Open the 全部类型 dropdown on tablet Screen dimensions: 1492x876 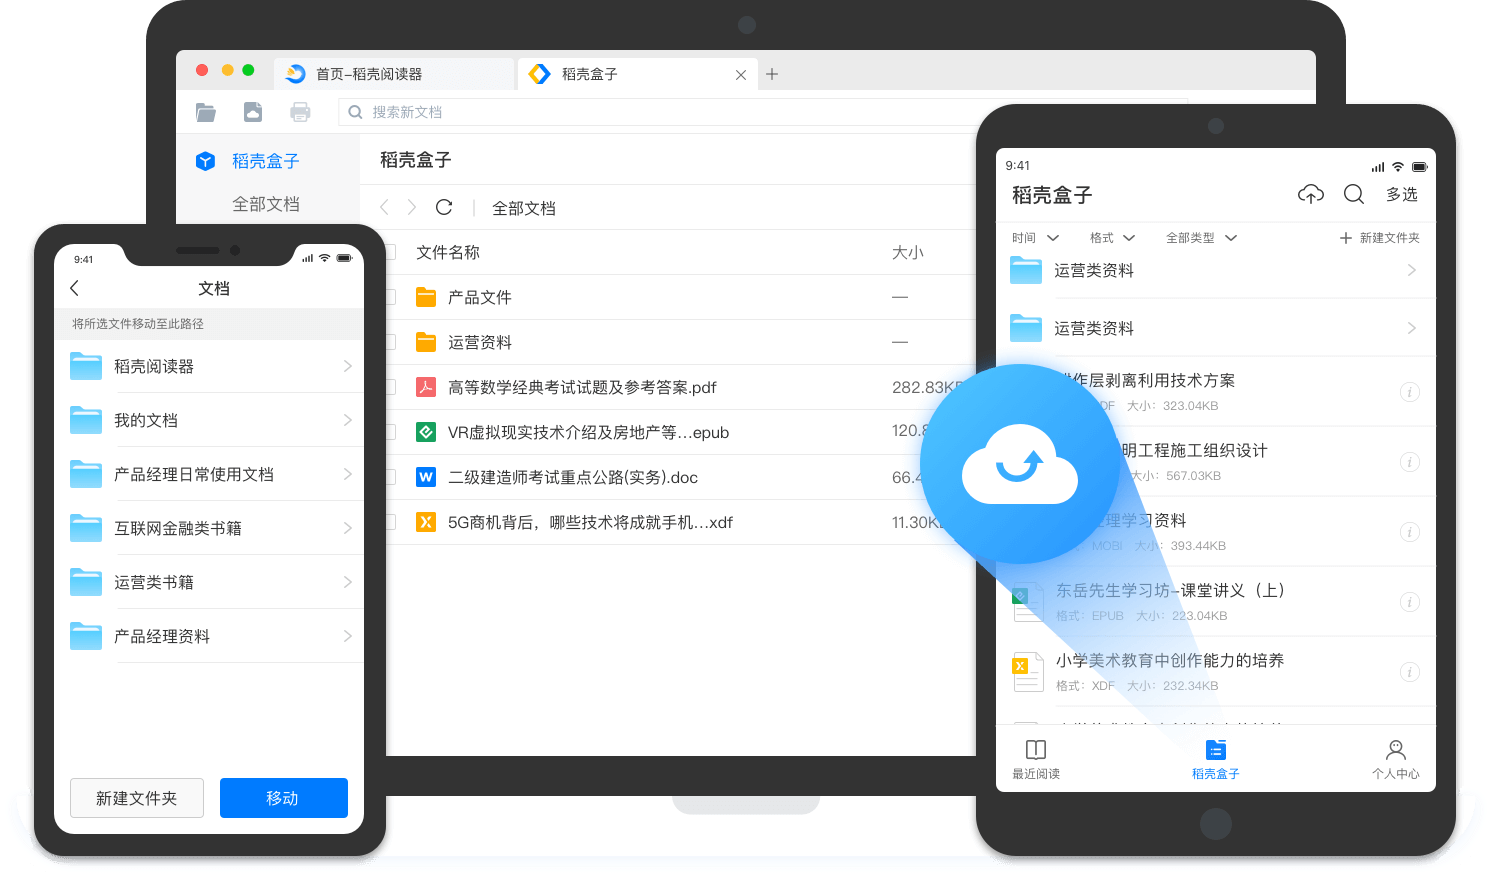(1201, 238)
